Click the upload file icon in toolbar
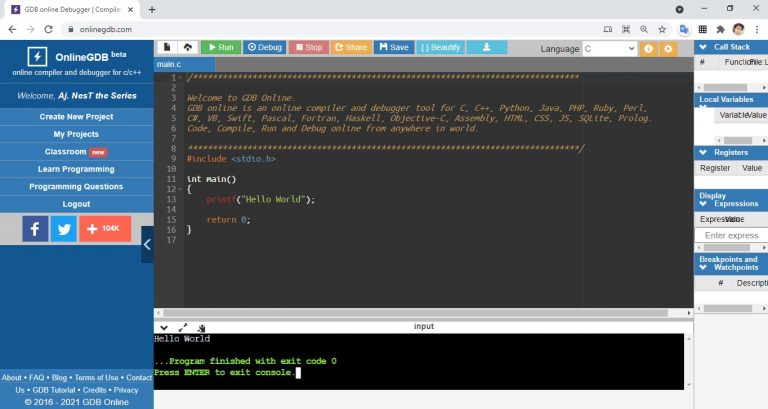This screenshot has width=768, height=409. click(187, 47)
